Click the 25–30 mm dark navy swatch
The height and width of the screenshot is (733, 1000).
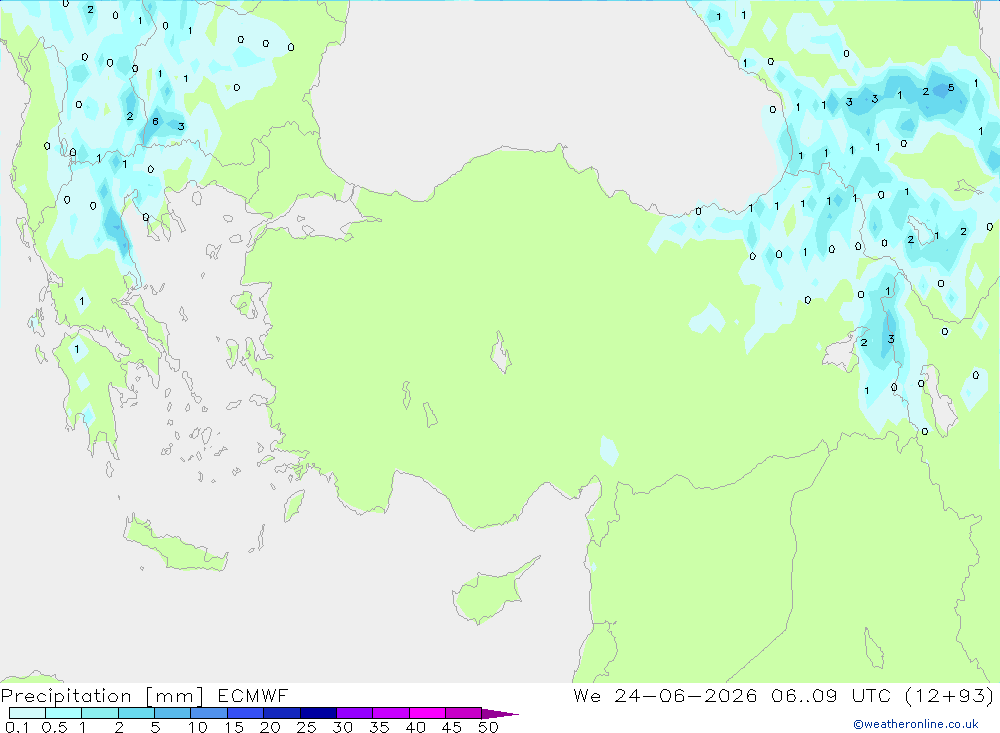[x=318, y=713]
